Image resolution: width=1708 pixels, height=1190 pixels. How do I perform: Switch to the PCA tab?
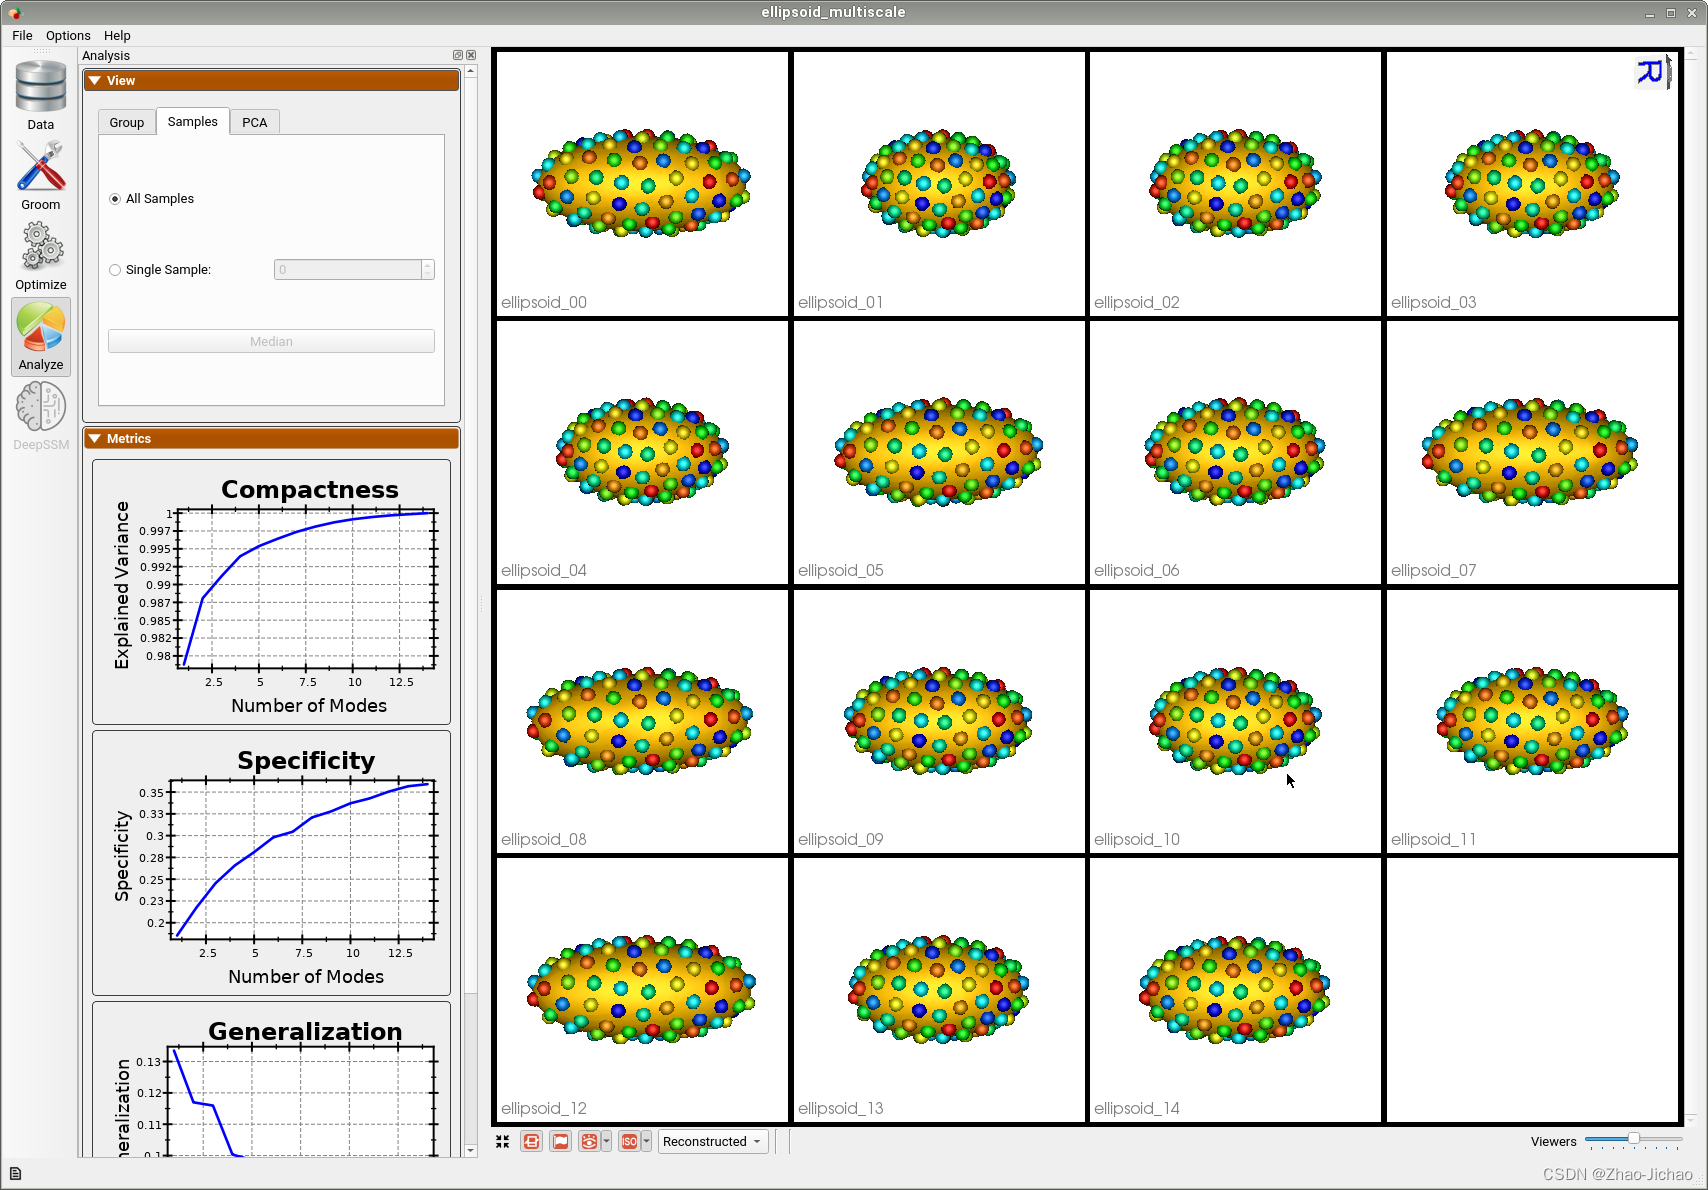click(254, 121)
